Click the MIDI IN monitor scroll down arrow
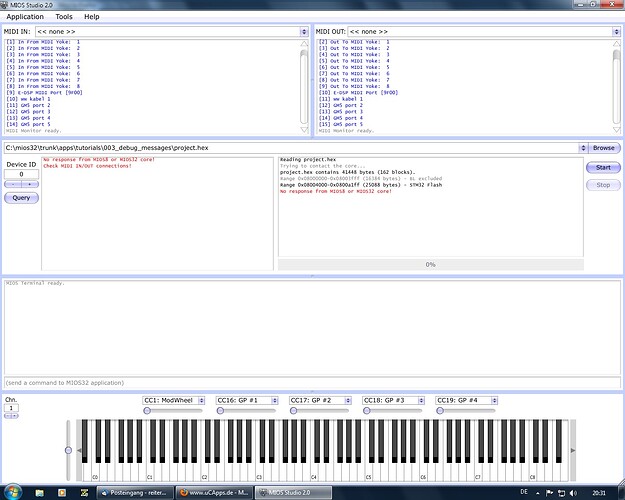 pyautogui.click(x=304, y=130)
